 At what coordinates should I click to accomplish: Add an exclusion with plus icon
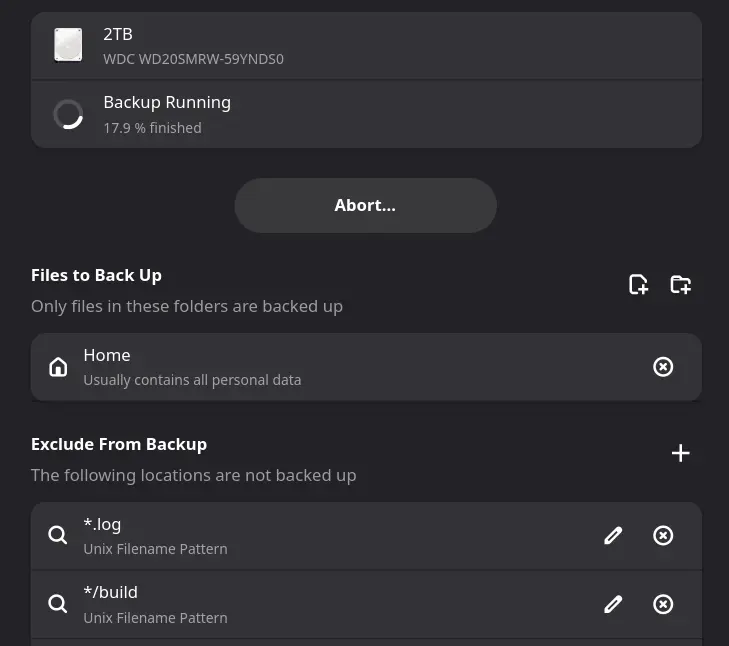pos(680,453)
